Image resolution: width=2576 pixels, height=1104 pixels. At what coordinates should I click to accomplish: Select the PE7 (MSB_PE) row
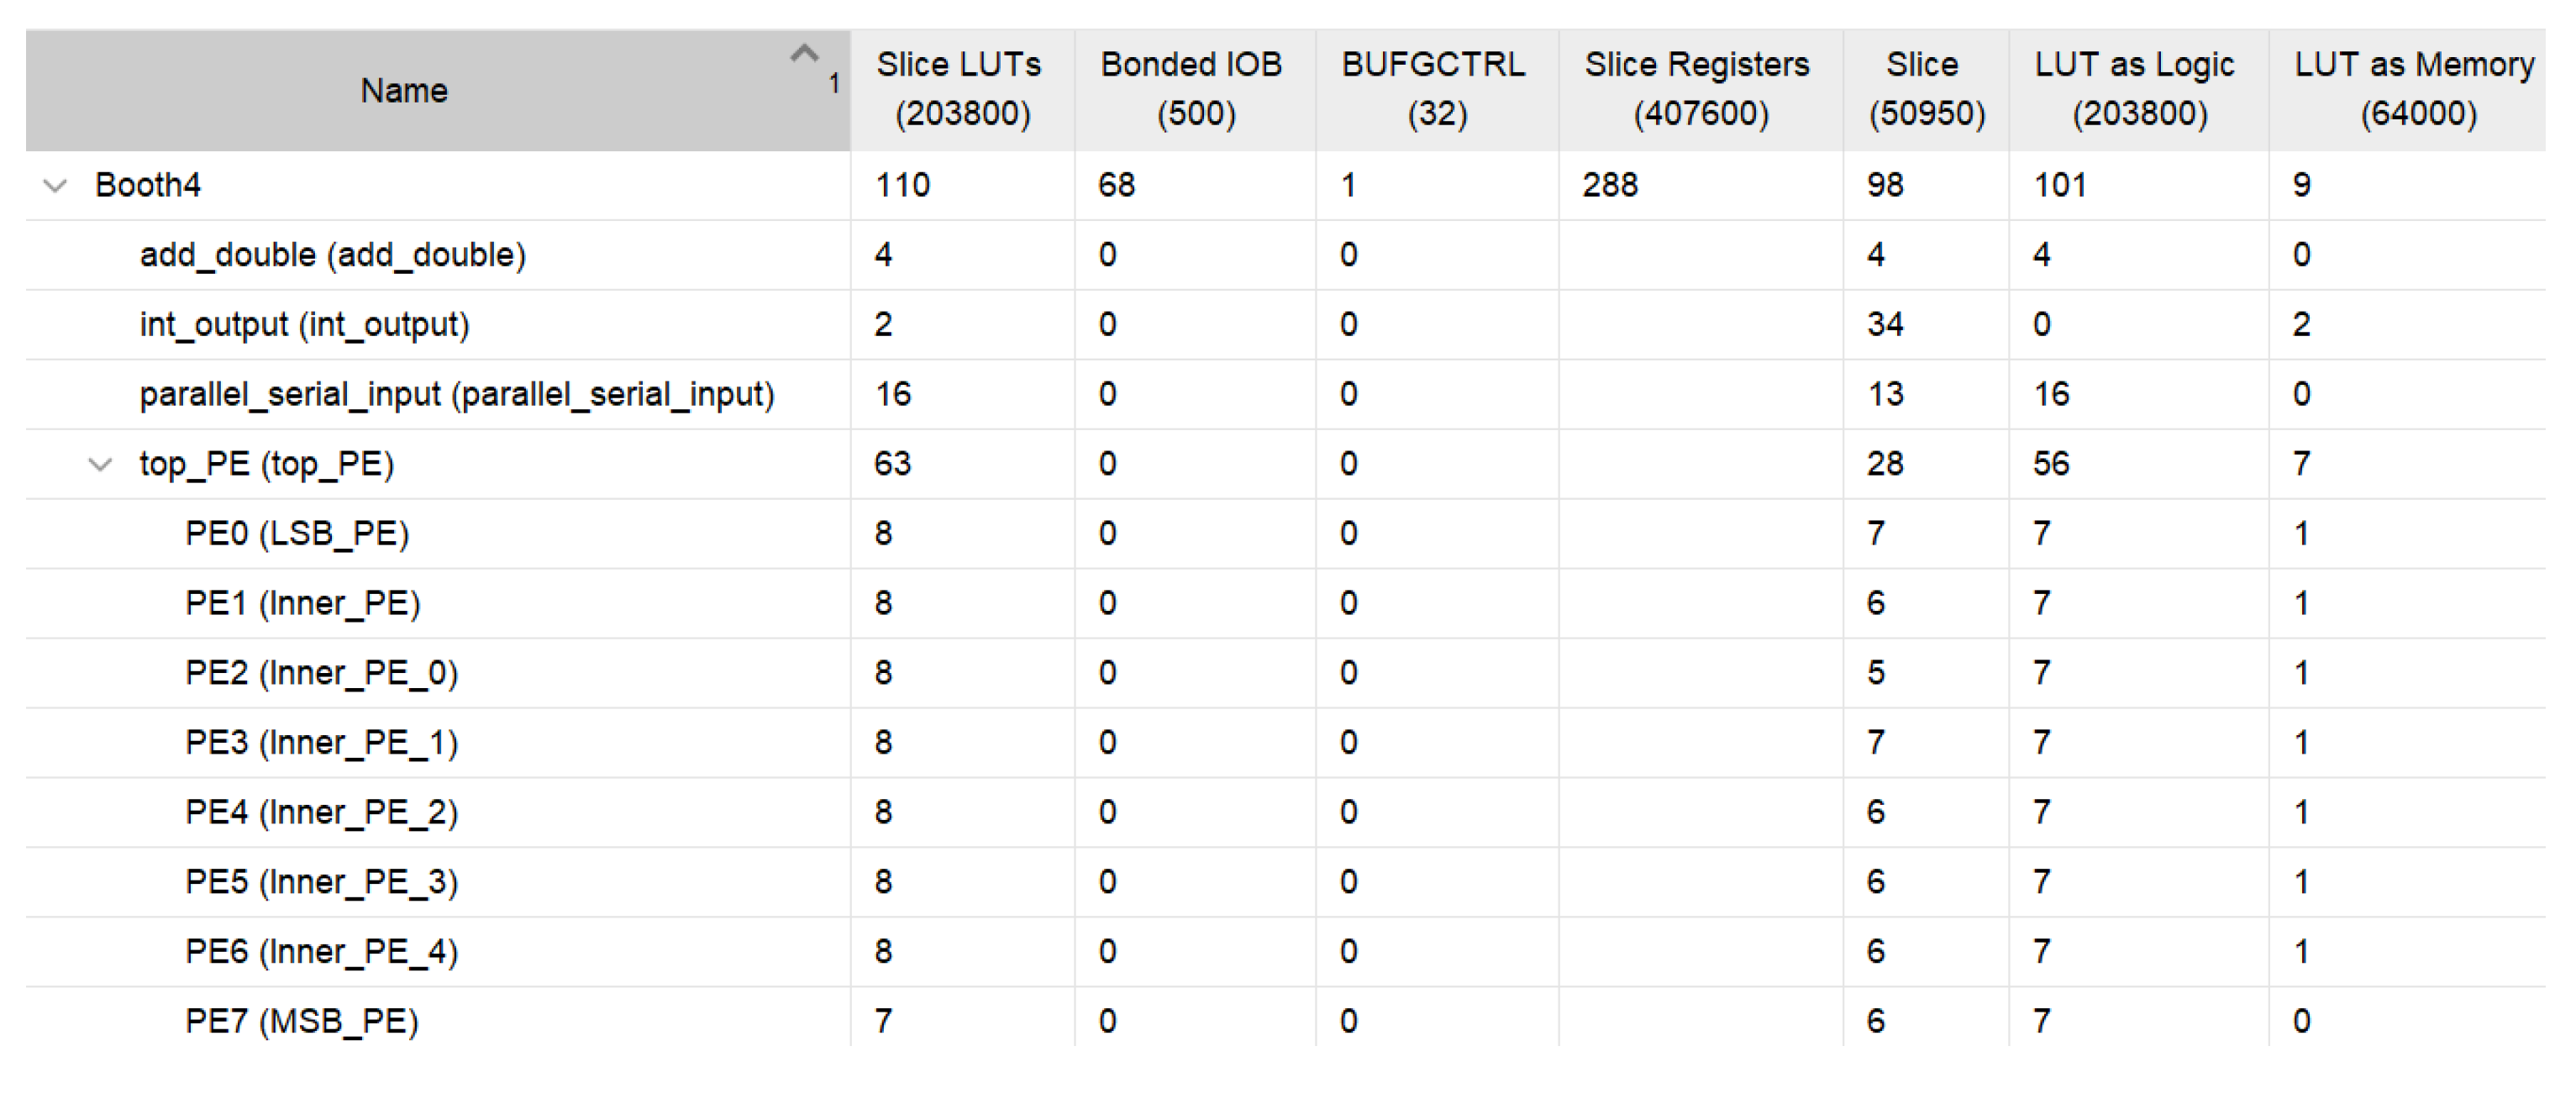[x=301, y=1022]
